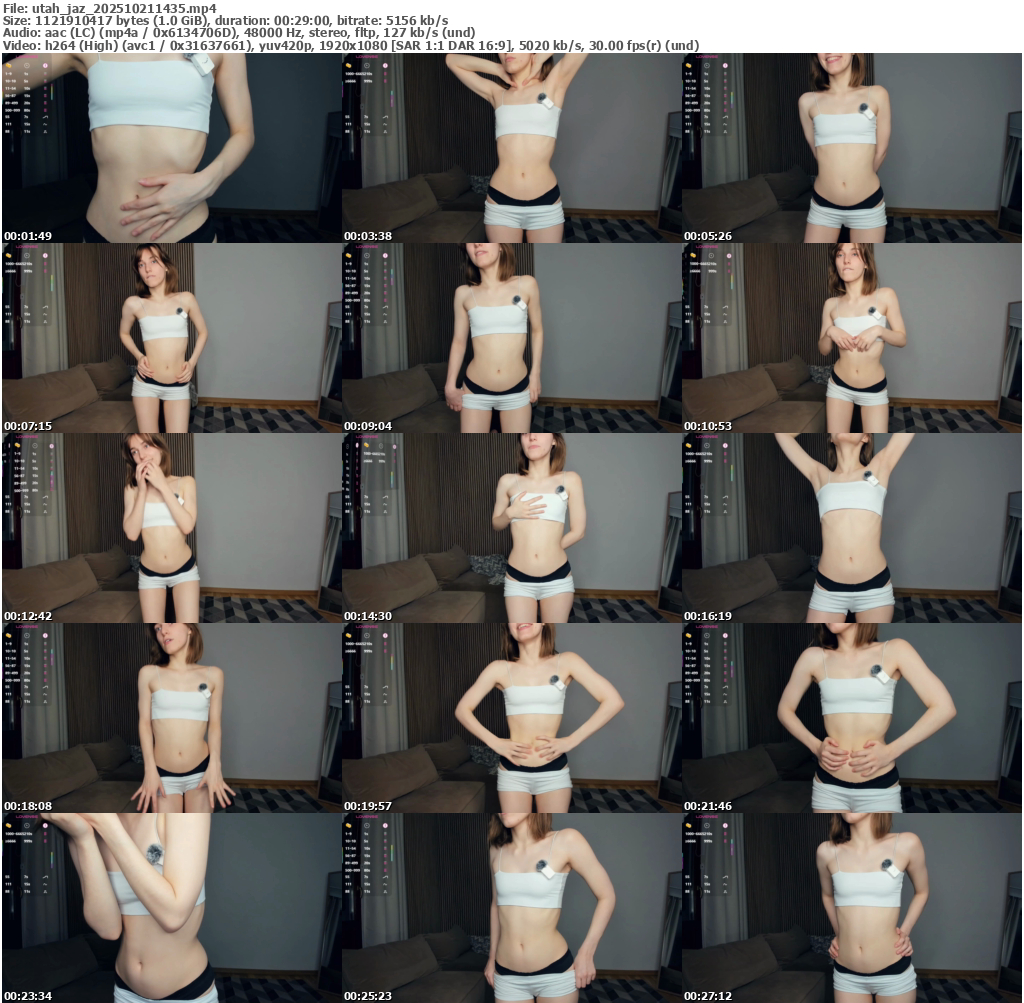
Task: Click the Audio aac stream info line
Action: pos(239,33)
